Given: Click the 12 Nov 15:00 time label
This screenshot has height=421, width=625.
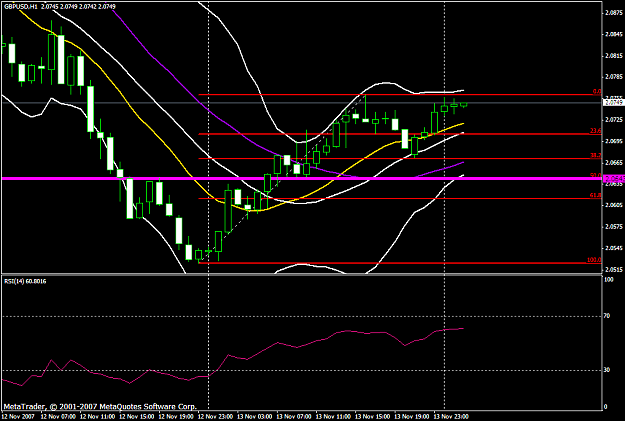Looking at the screenshot, I should (x=137, y=417).
